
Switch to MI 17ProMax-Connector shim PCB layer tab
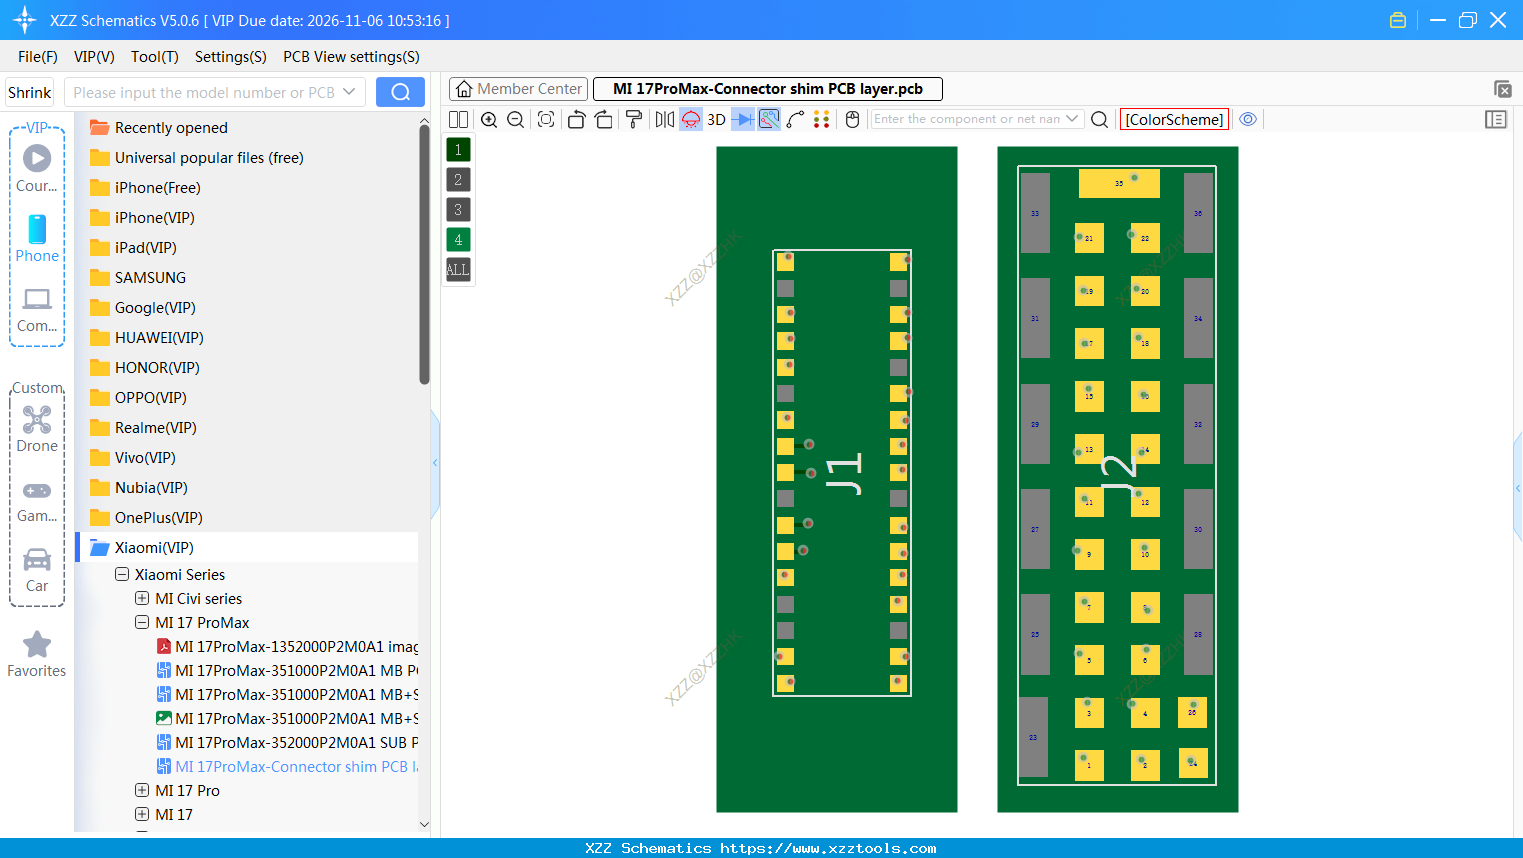click(767, 88)
